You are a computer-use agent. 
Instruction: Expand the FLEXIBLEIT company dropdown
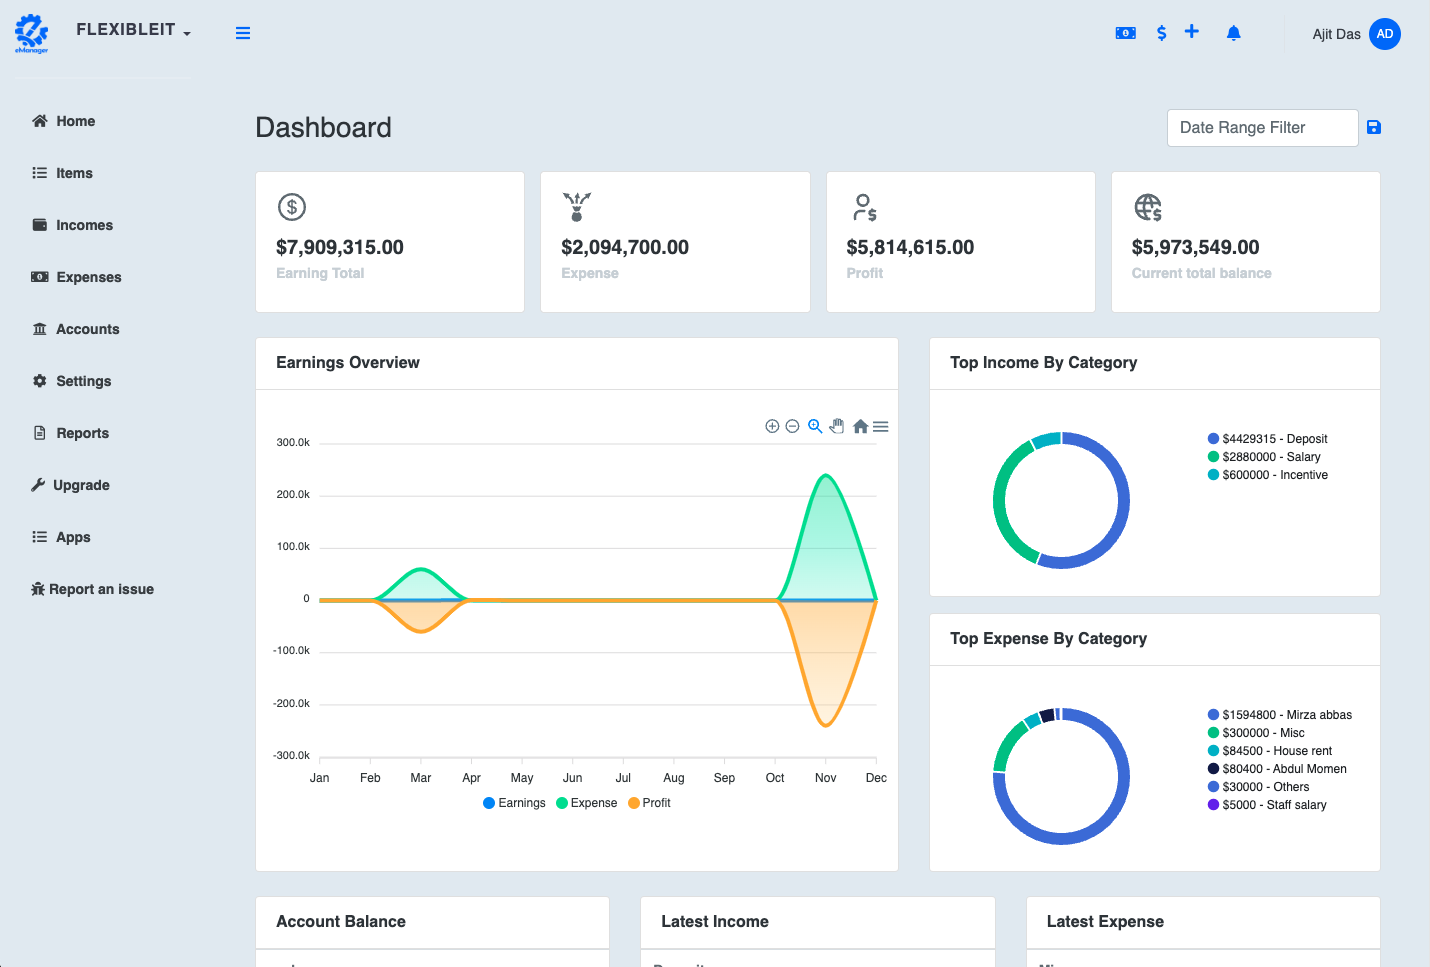(x=133, y=30)
